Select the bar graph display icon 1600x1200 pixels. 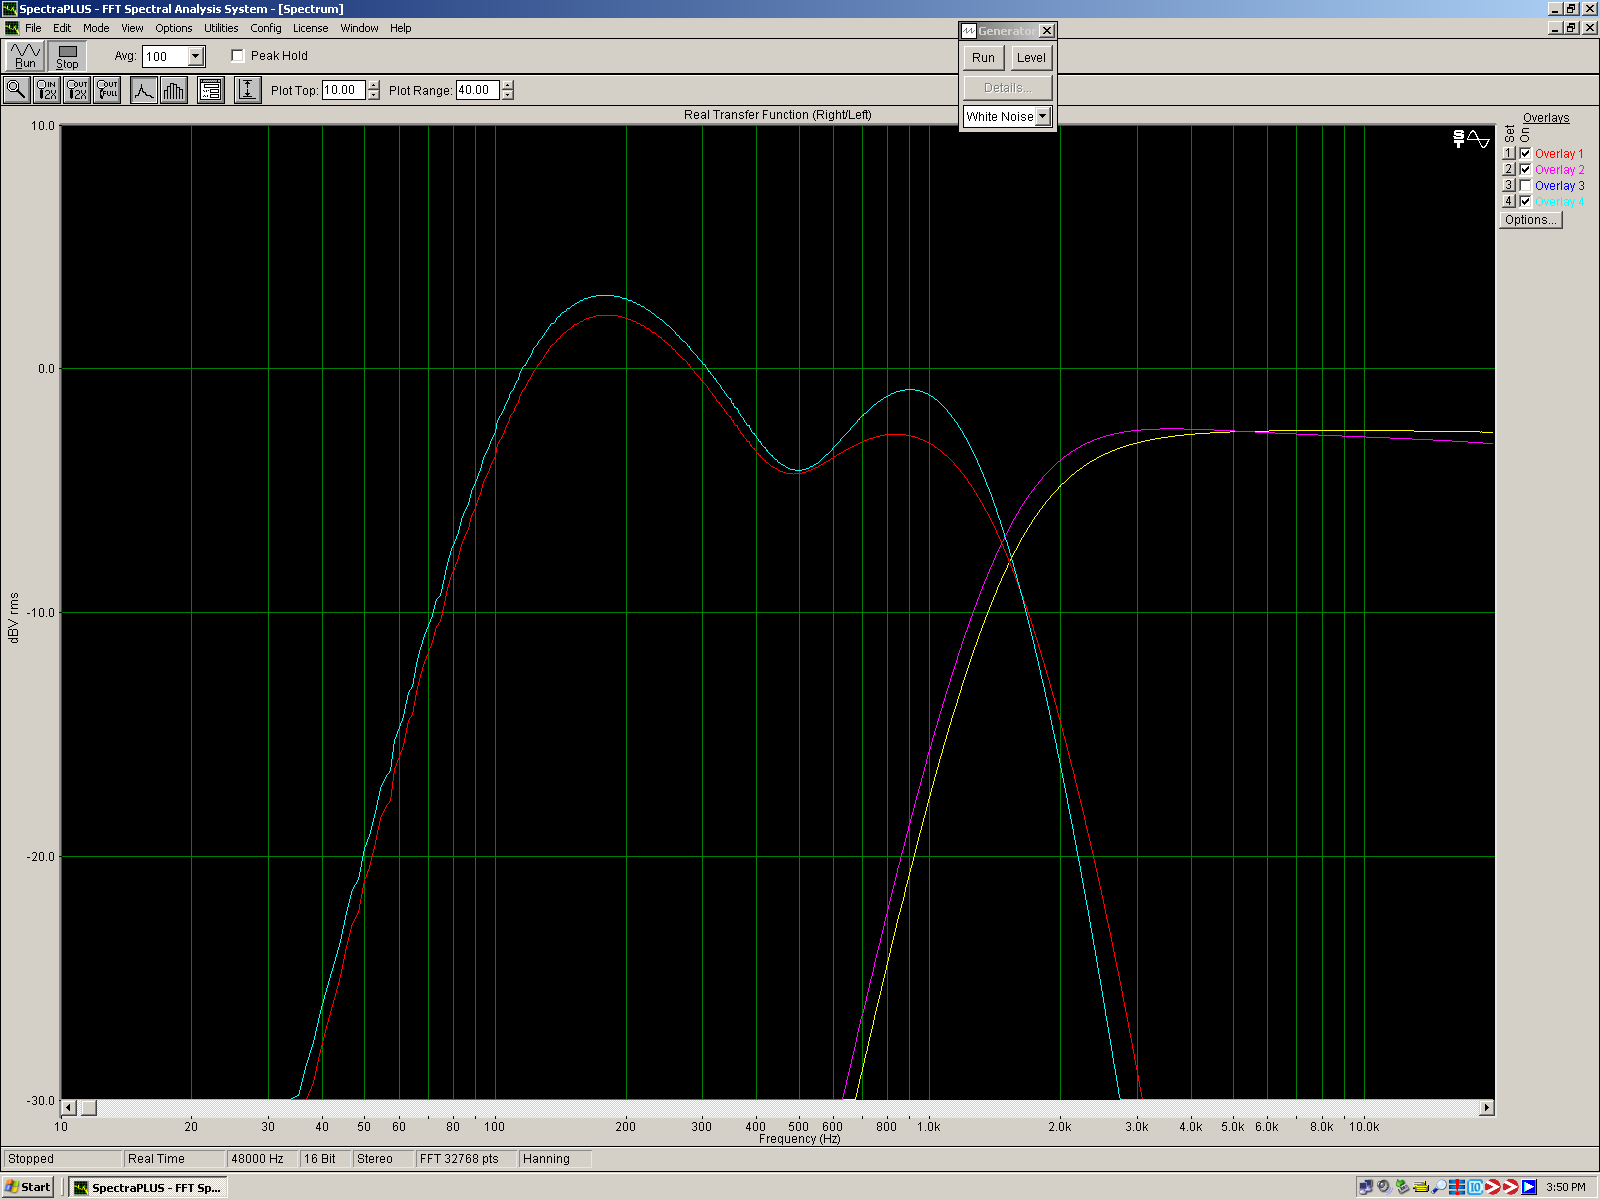(174, 90)
